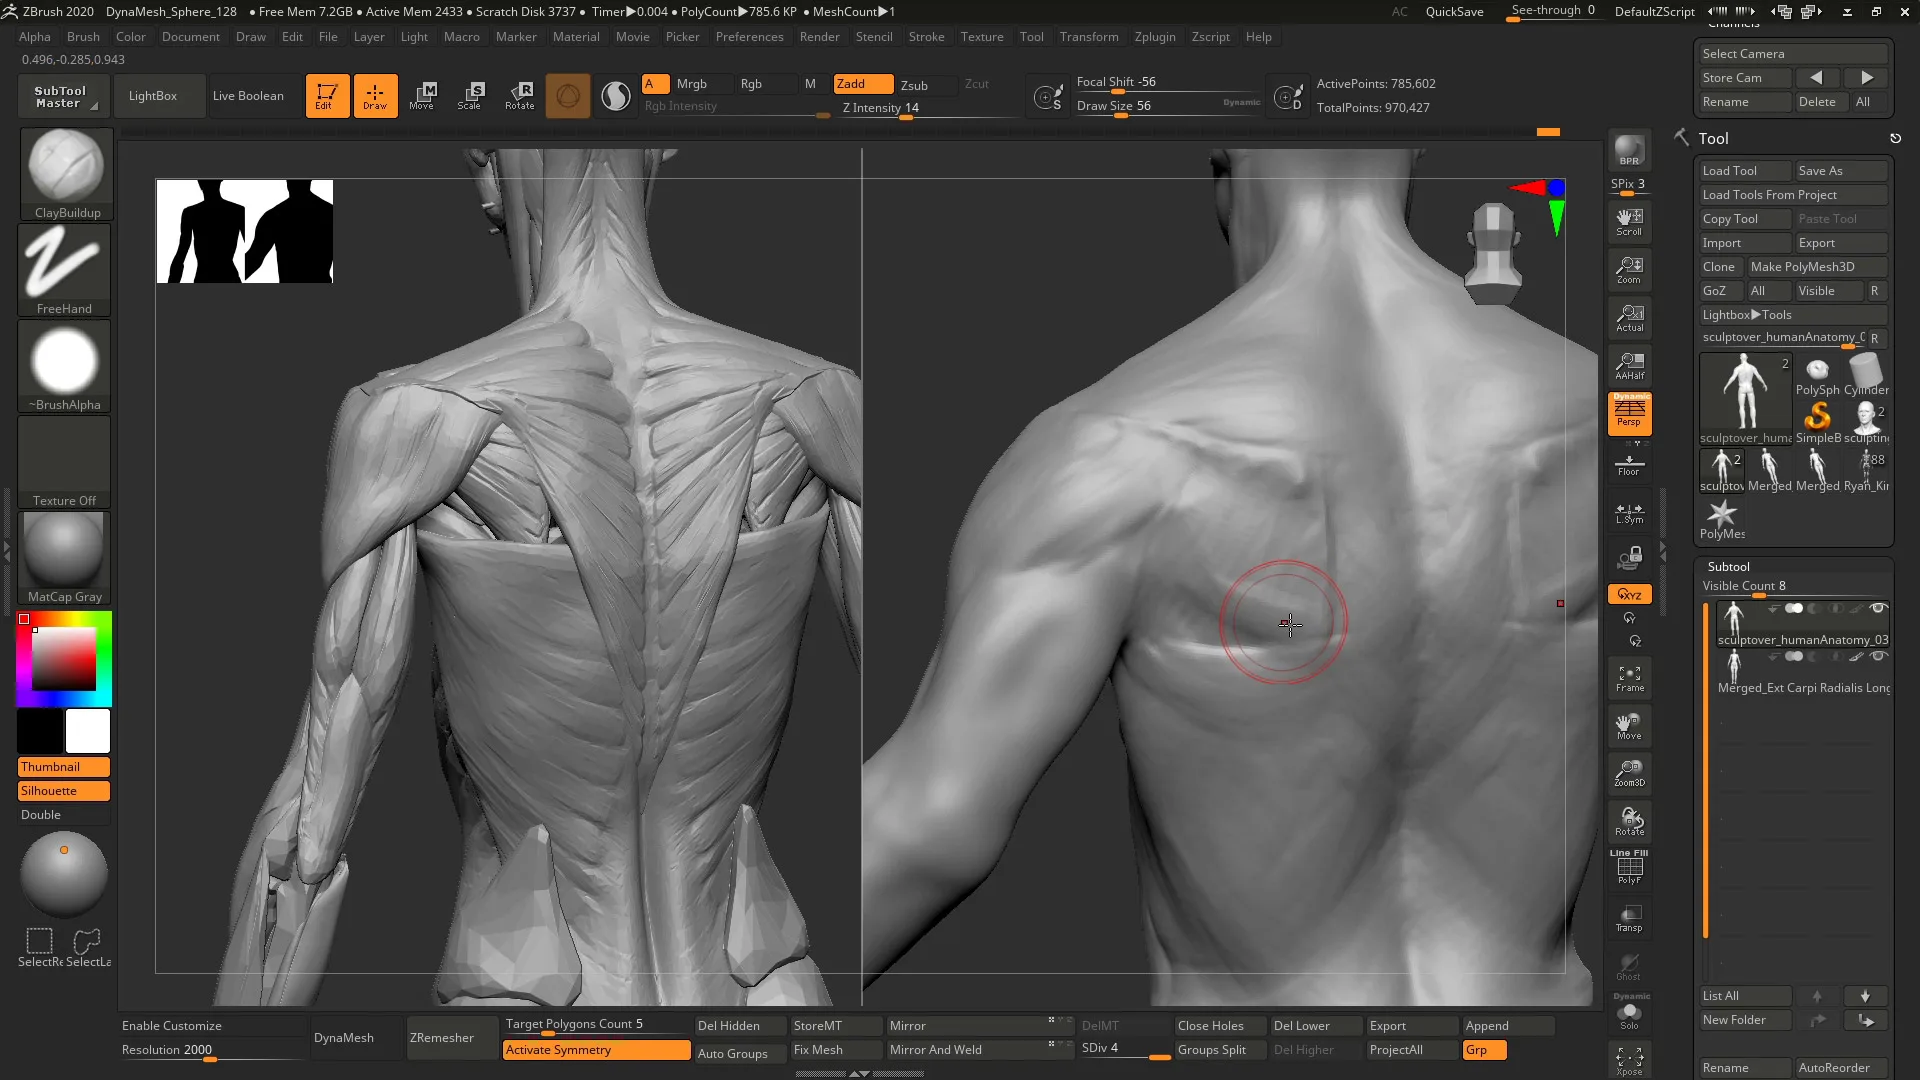
Task: Expand the Tool palette header
Action: click(1713, 138)
